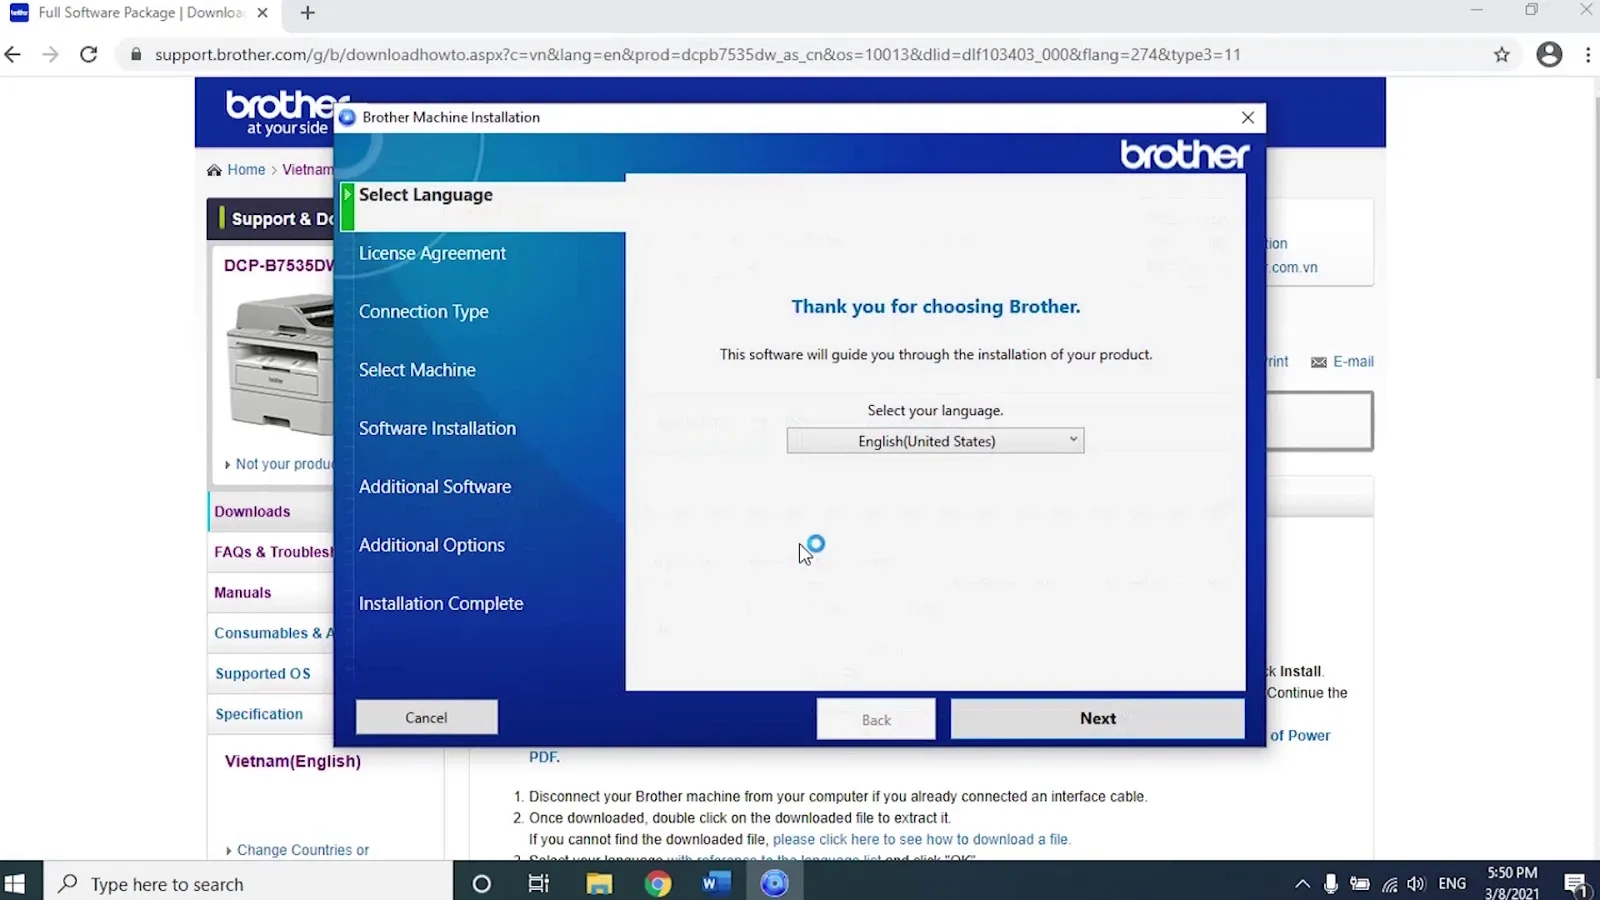Screen dimensions: 1600x900
Task: Open a new browser tab
Action: pos(307,13)
